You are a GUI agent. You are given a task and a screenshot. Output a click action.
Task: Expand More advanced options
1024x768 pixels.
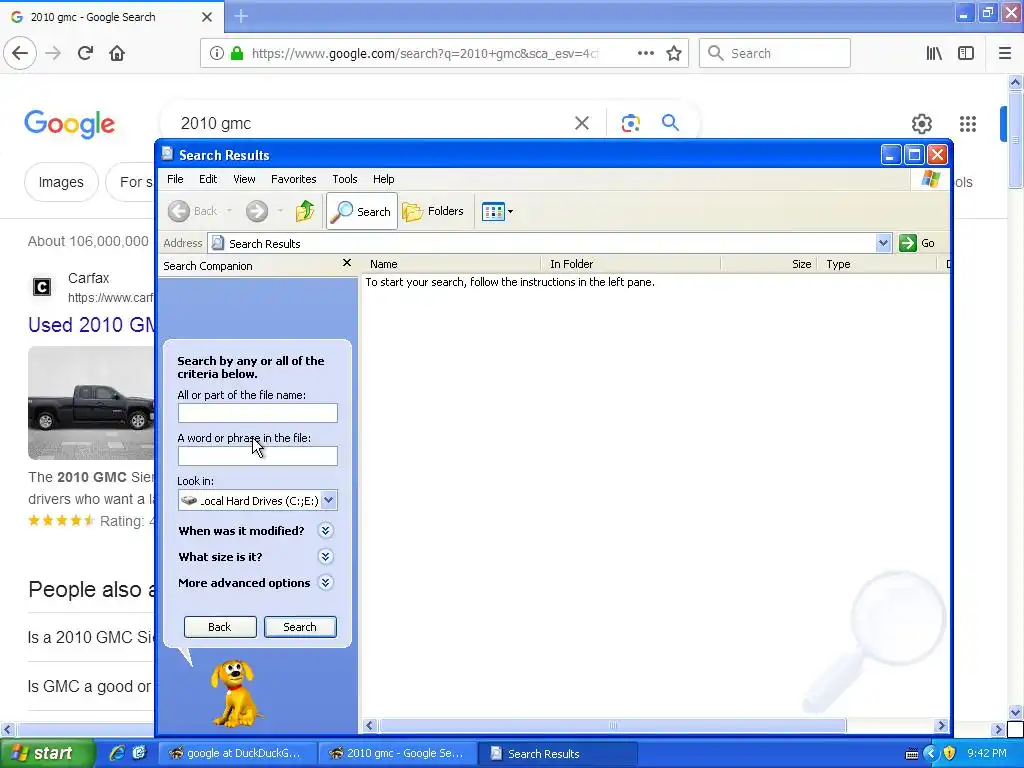pos(325,583)
